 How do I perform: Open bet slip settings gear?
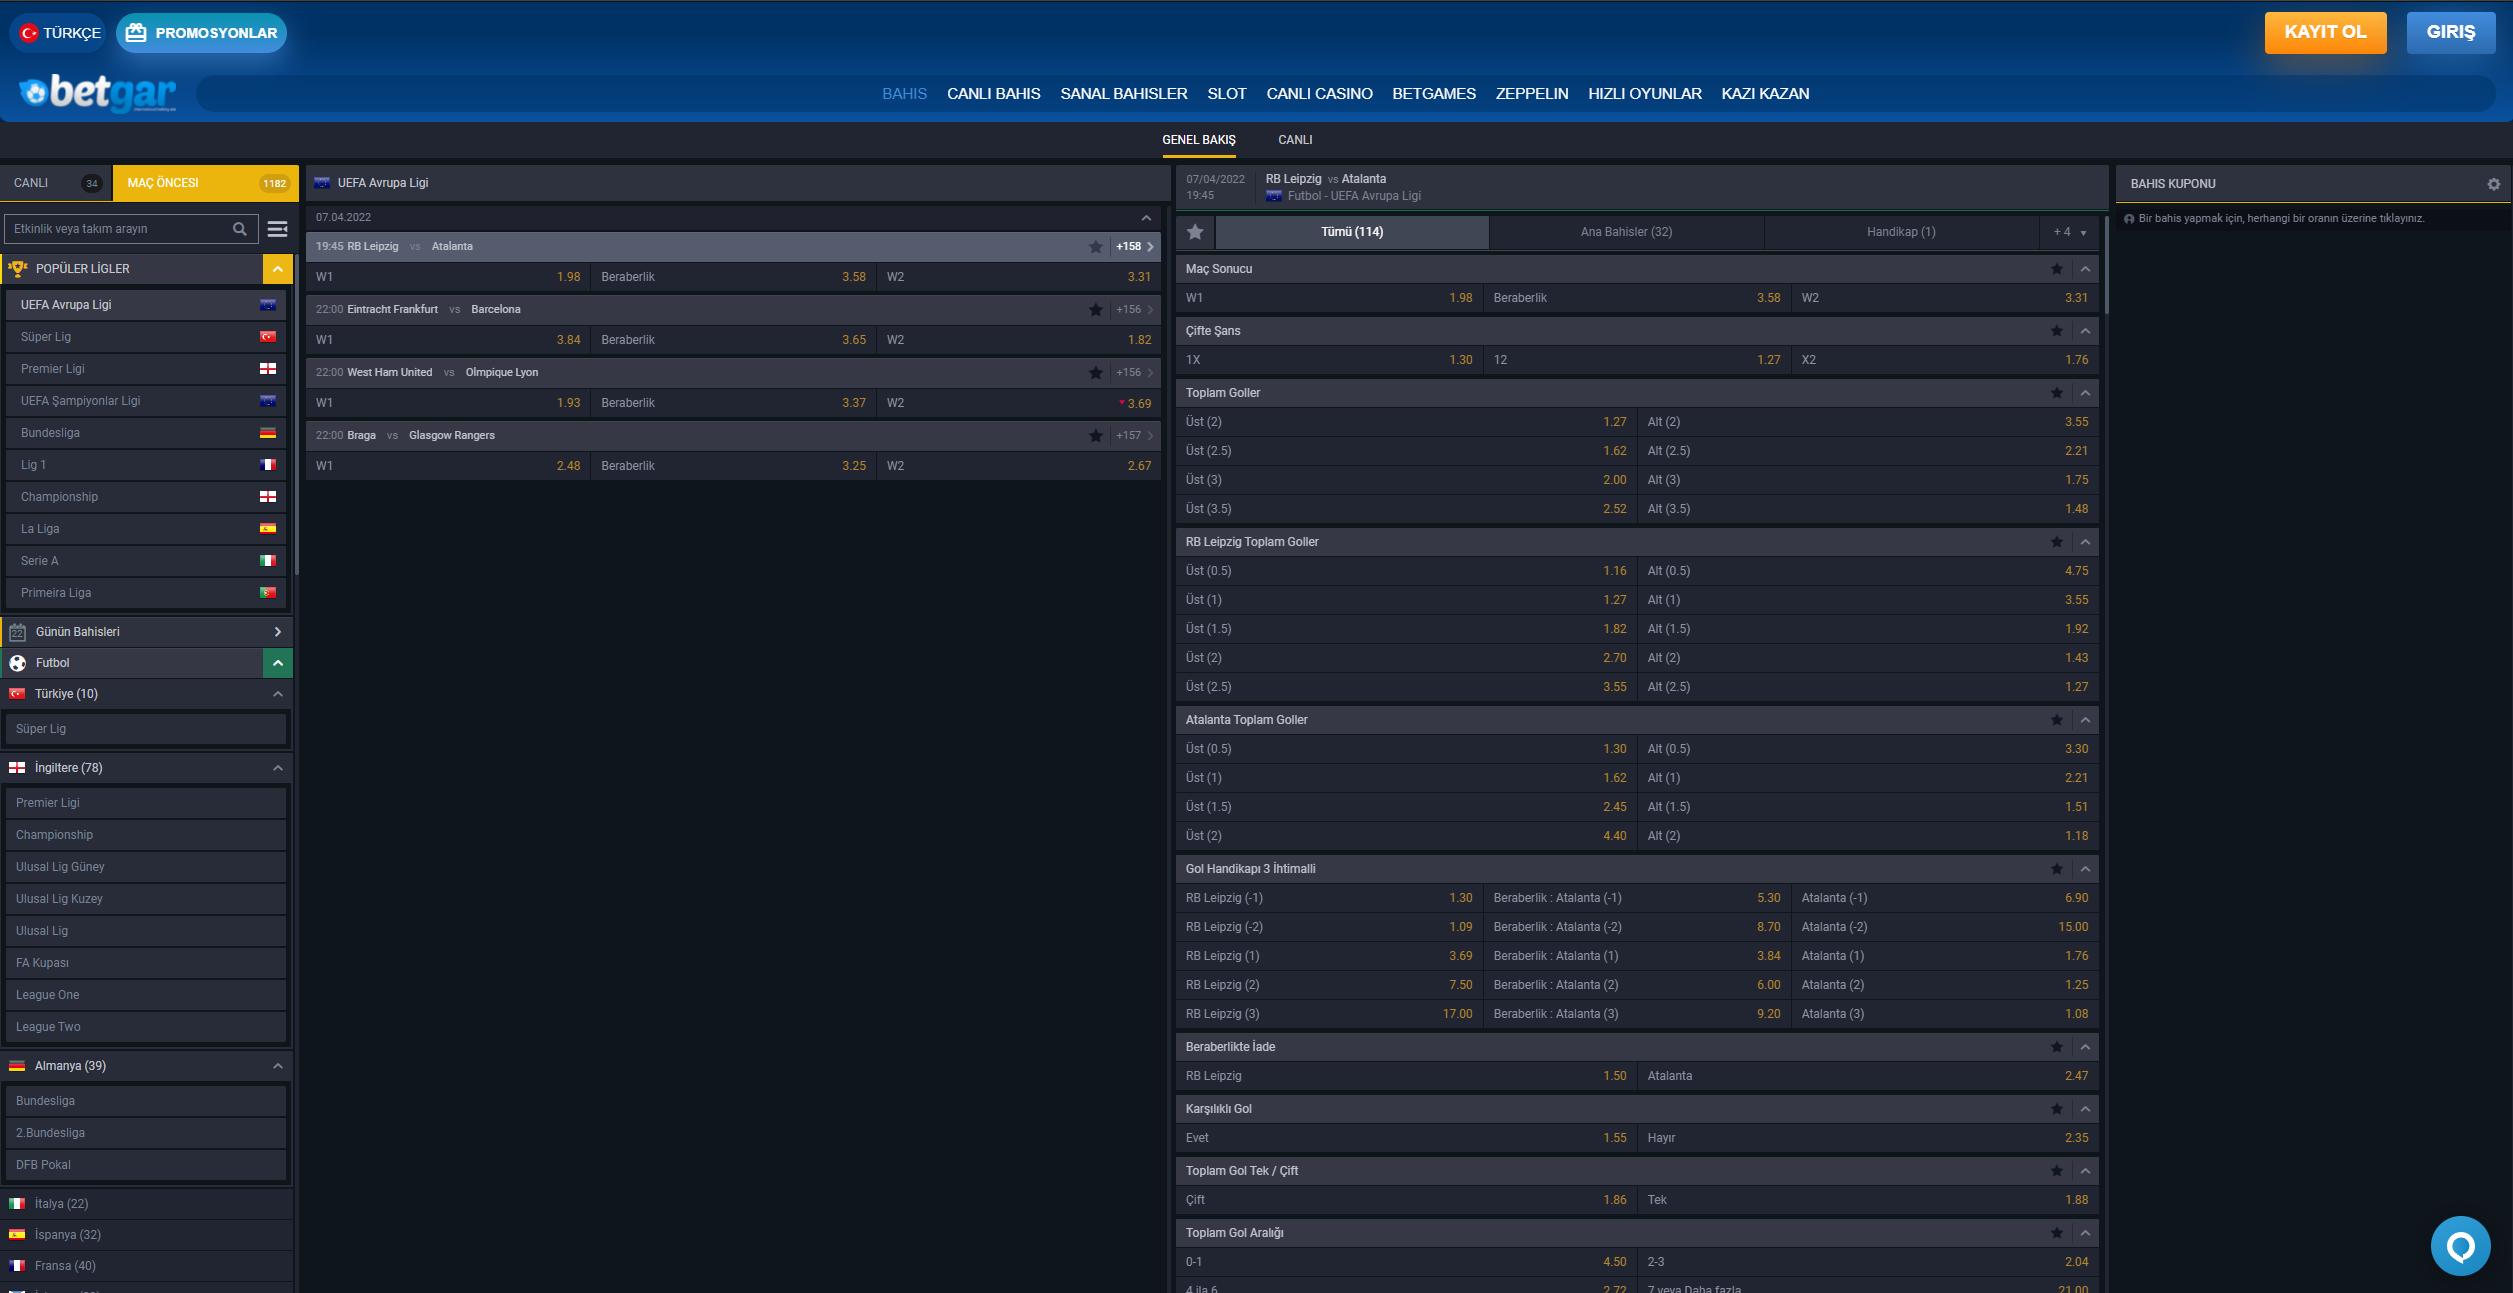(2493, 184)
